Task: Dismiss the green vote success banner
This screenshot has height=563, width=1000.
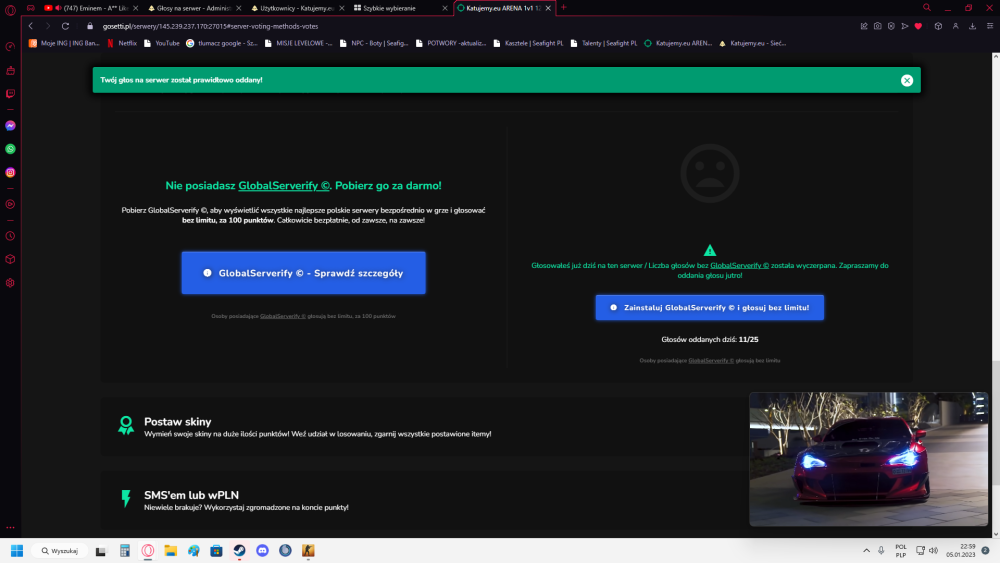Action: point(907,80)
